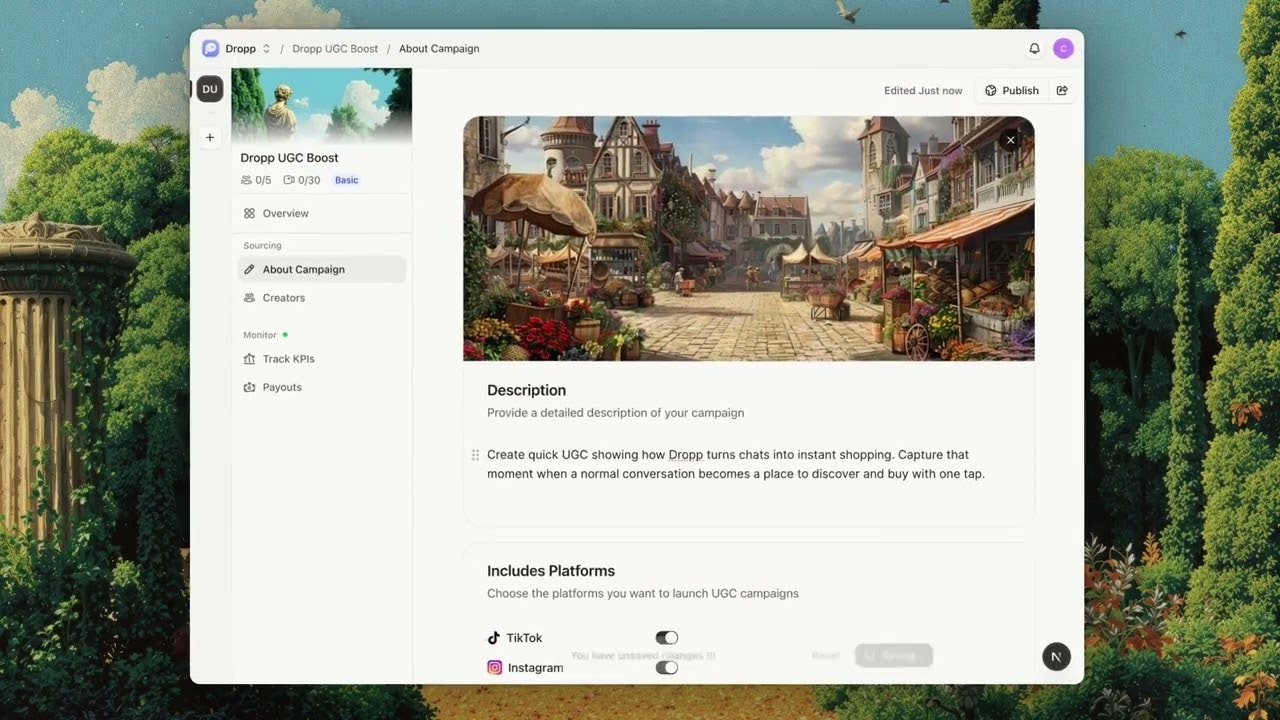Toggle the TikTok platform switch
The width and height of the screenshot is (1280, 720).
[x=666, y=637]
